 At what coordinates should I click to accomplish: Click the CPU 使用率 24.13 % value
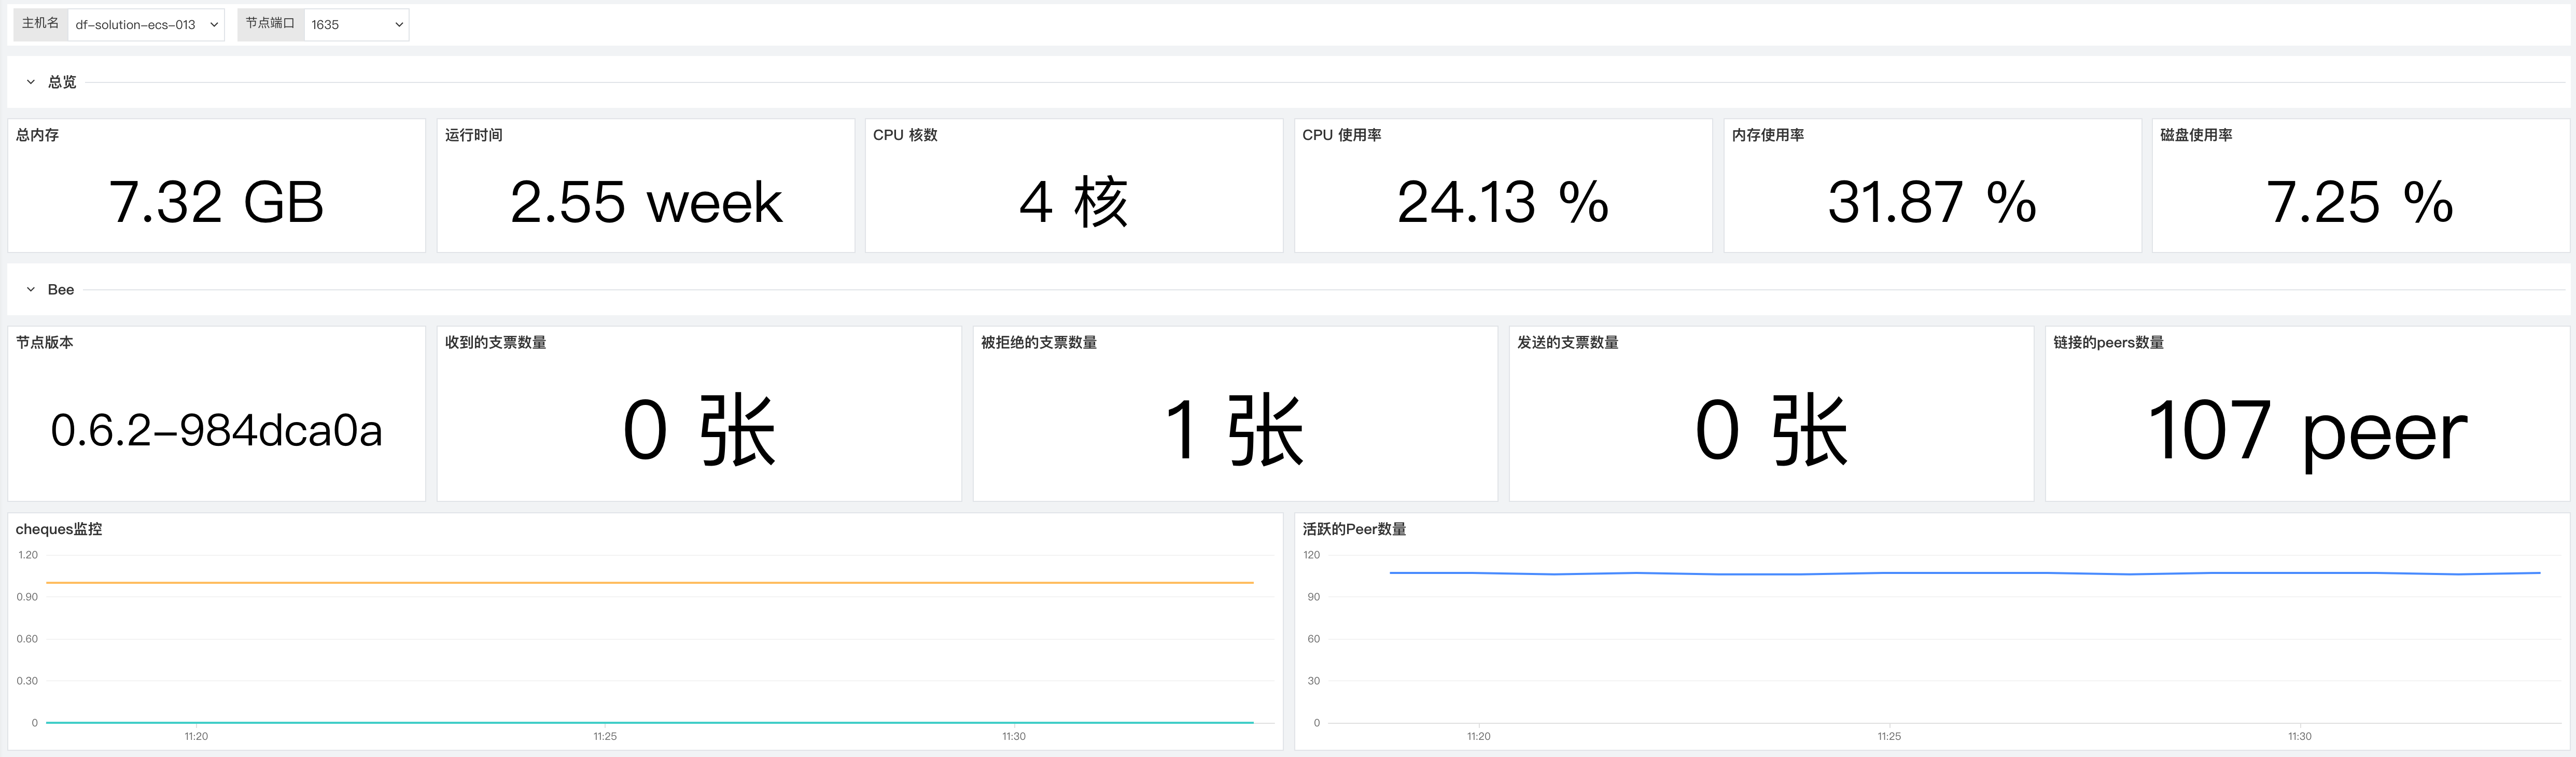(1502, 202)
